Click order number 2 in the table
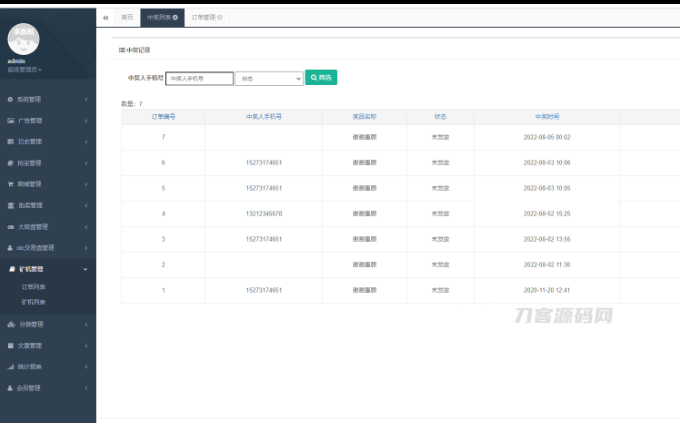 point(163,265)
